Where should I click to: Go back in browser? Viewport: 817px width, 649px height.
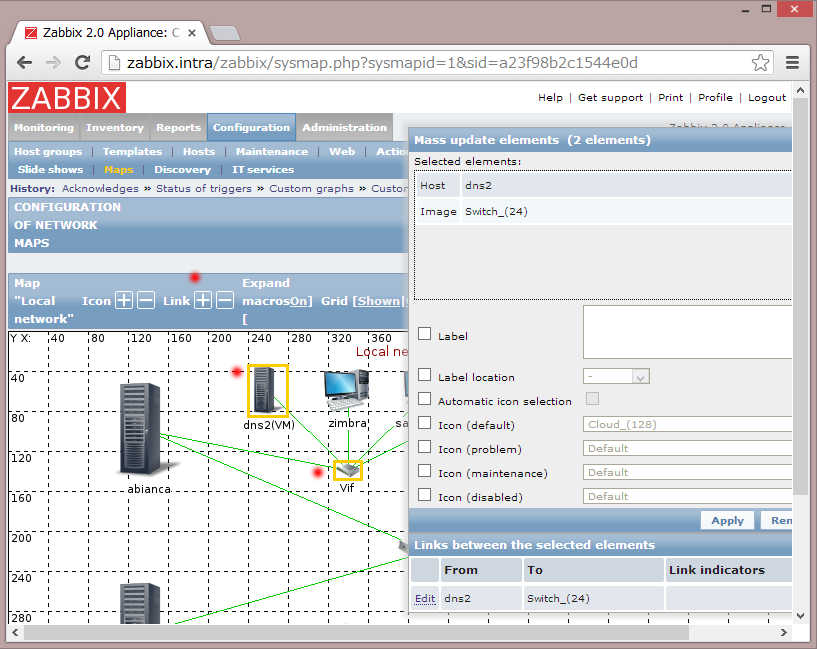24,63
